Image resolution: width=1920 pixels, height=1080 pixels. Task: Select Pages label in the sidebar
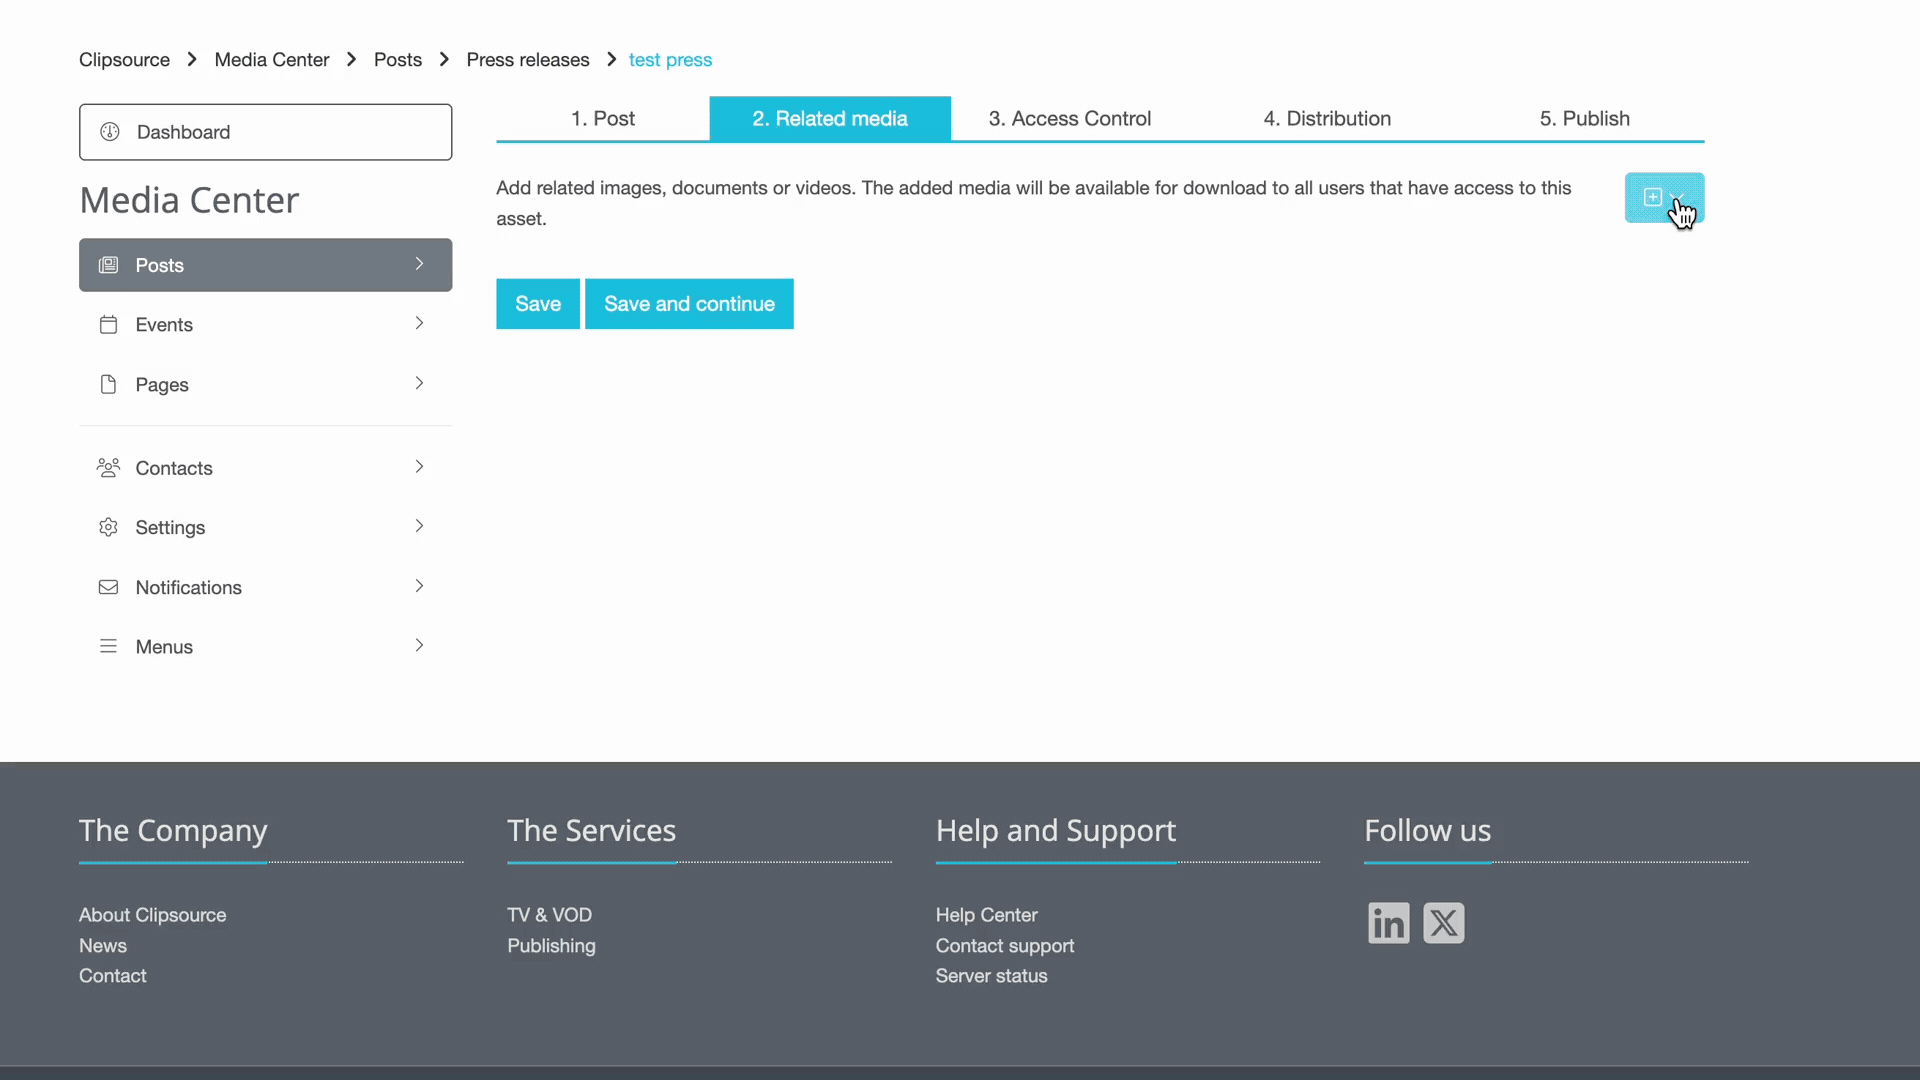pyautogui.click(x=162, y=385)
